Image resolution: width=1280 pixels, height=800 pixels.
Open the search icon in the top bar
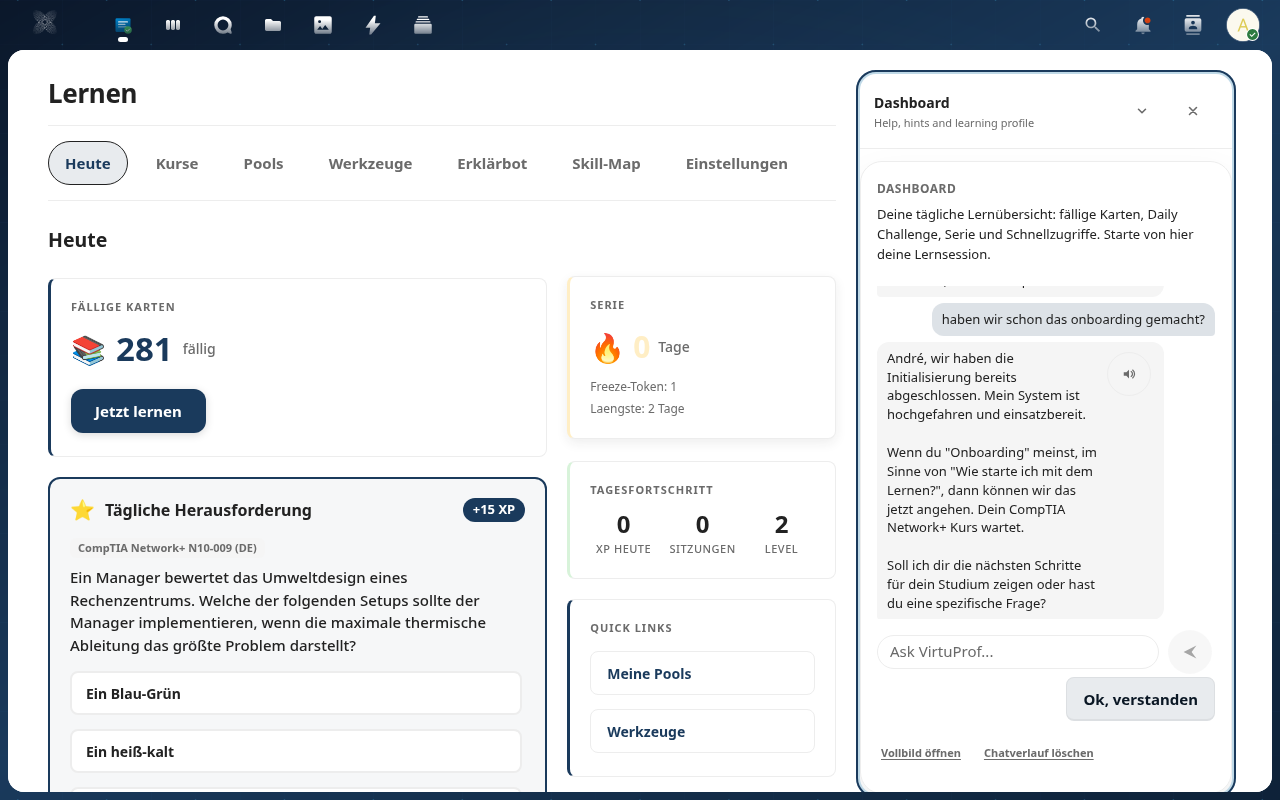[1092, 24]
